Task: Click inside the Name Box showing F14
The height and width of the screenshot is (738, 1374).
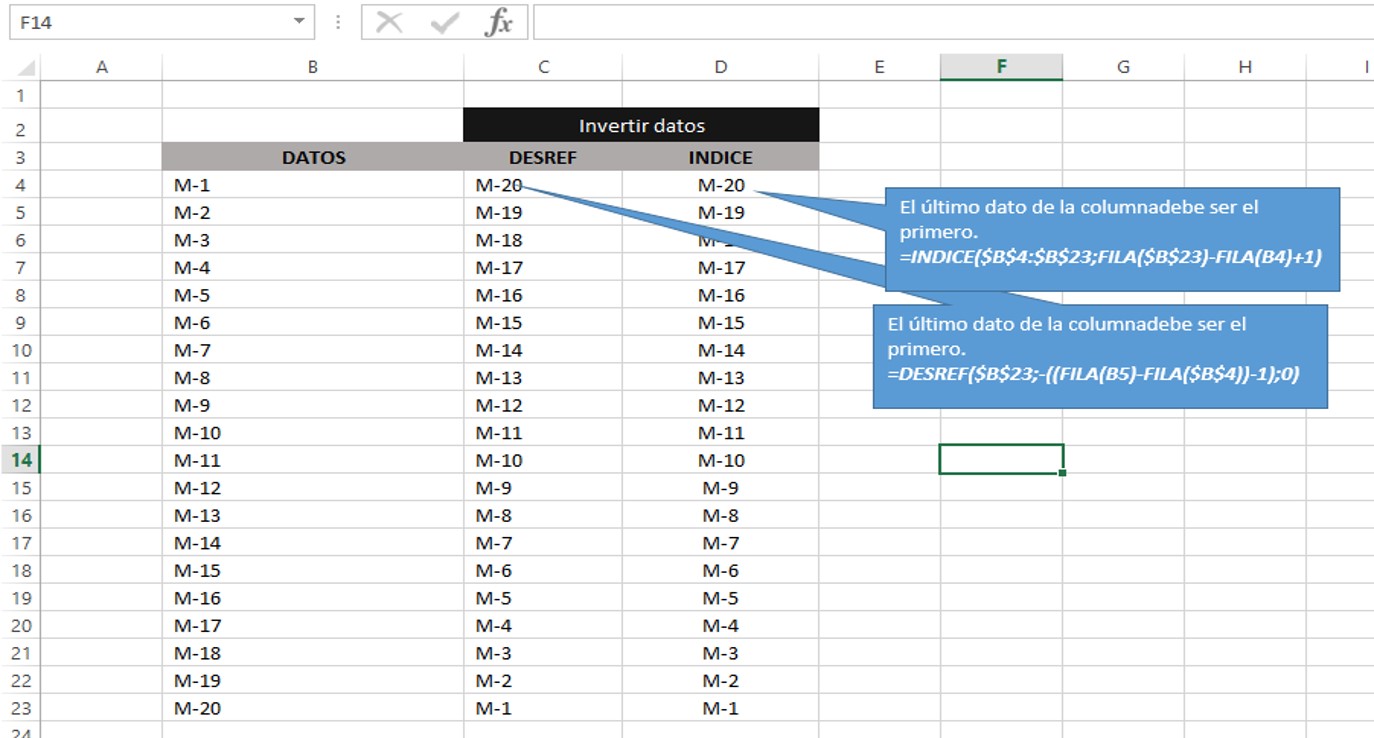Action: pyautogui.click(x=150, y=22)
